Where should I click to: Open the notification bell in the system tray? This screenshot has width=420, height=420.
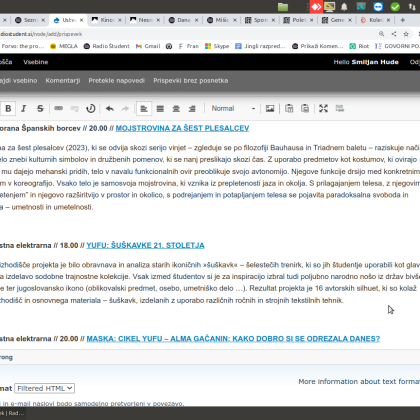[x=344, y=7]
